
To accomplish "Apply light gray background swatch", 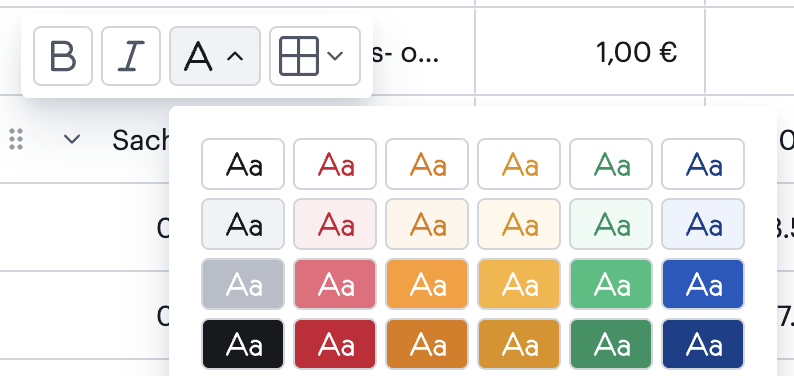I will tap(243, 224).
